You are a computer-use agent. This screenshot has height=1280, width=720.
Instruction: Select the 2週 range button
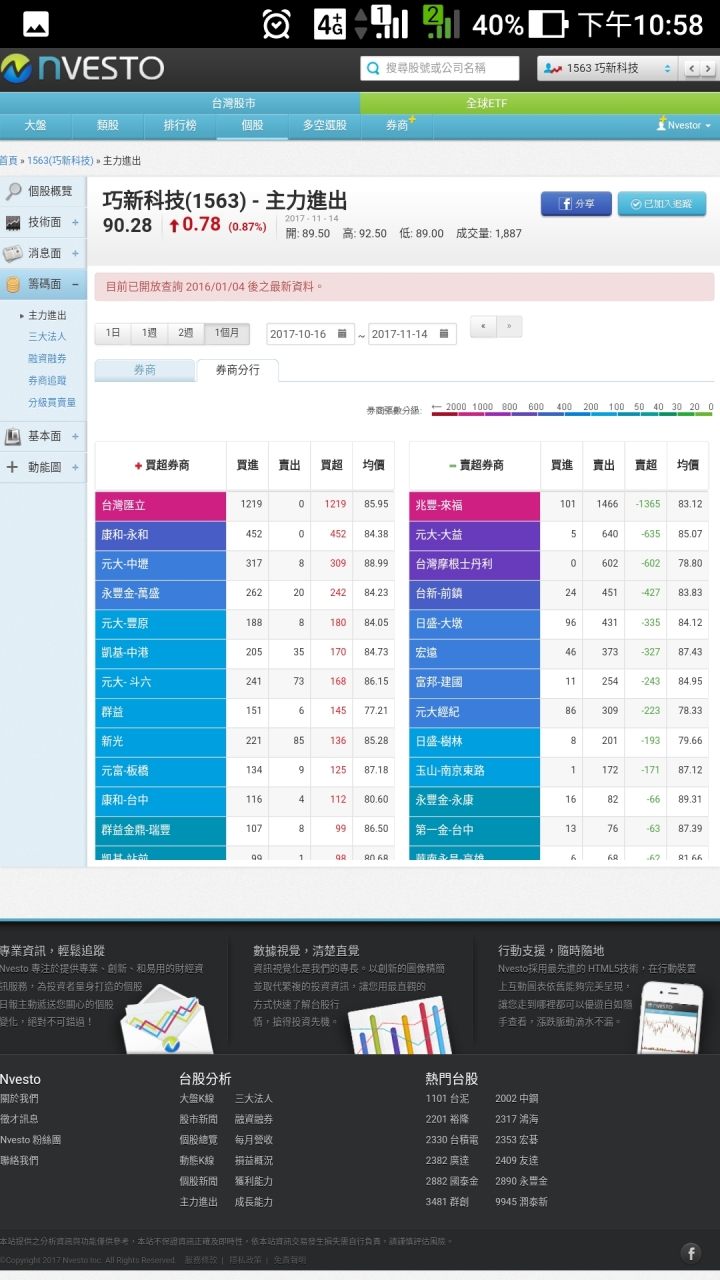tap(186, 333)
